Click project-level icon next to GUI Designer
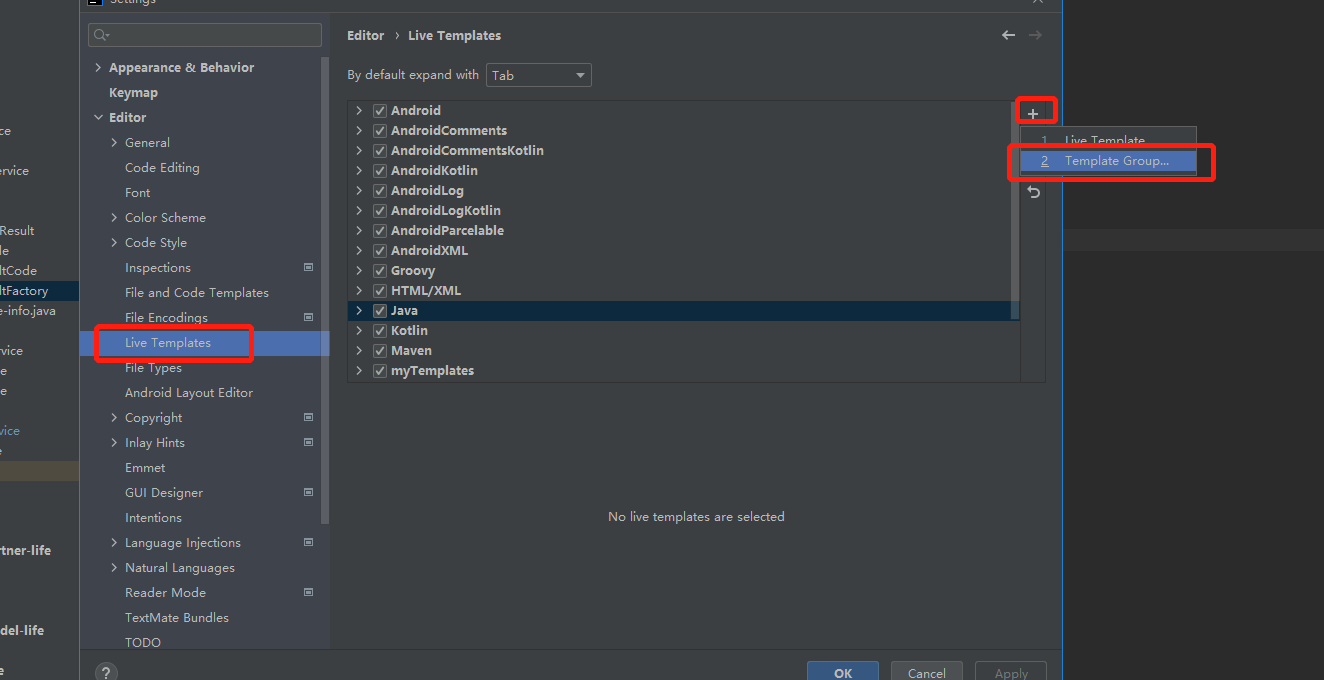This screenshot has width=1324, height=680. coord(308,492)
